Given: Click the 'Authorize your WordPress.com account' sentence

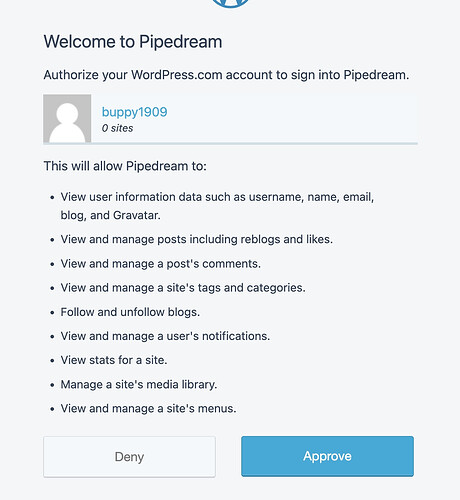Looking at the screenshot, I should [226, 75].
